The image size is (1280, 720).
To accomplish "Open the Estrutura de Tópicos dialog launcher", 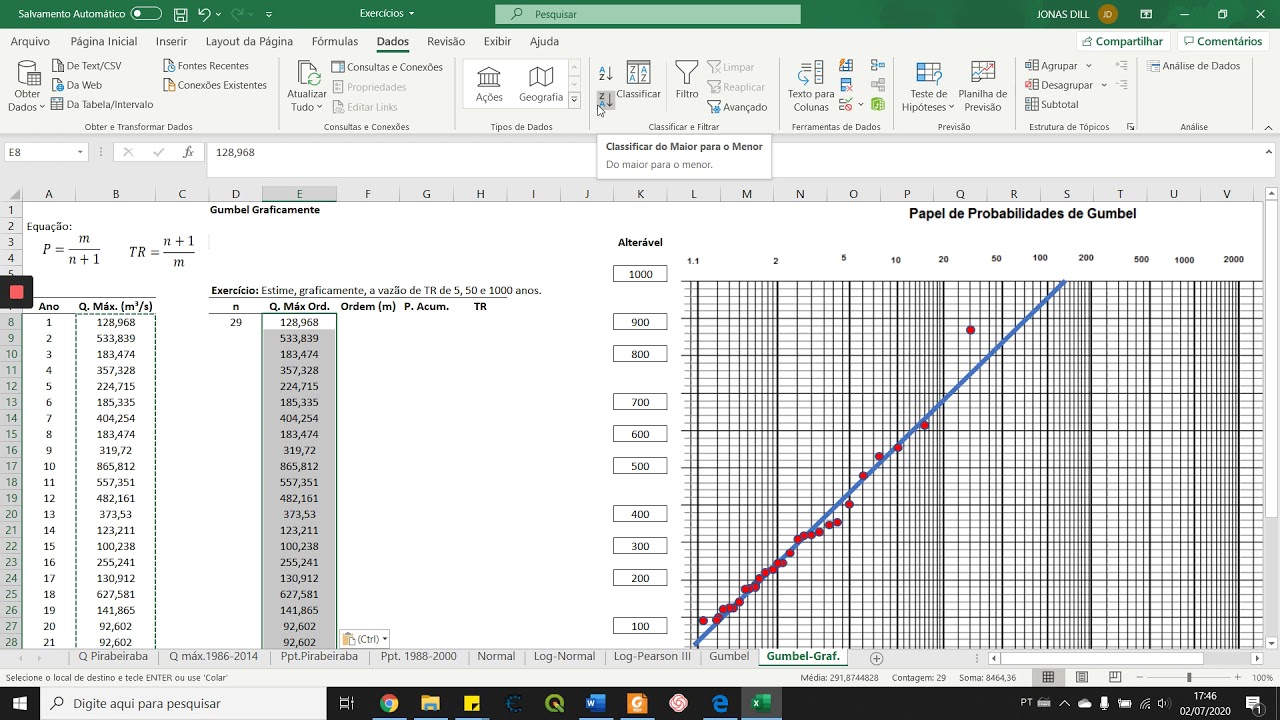I will [1131, 127].
